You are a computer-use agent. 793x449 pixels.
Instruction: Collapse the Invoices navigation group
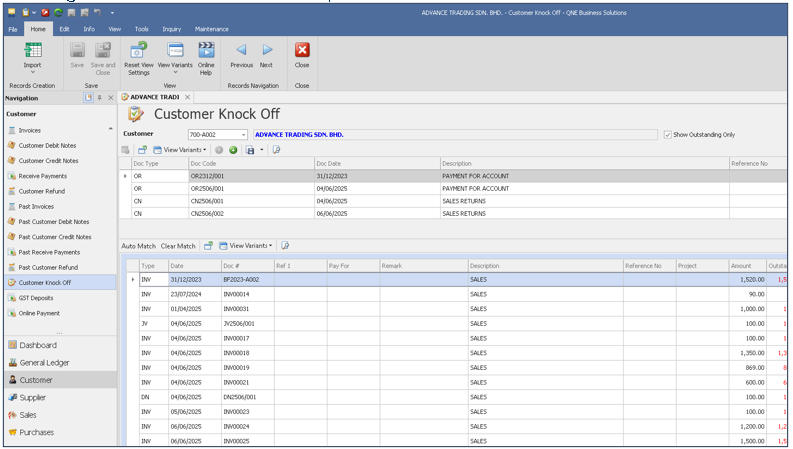110,129
